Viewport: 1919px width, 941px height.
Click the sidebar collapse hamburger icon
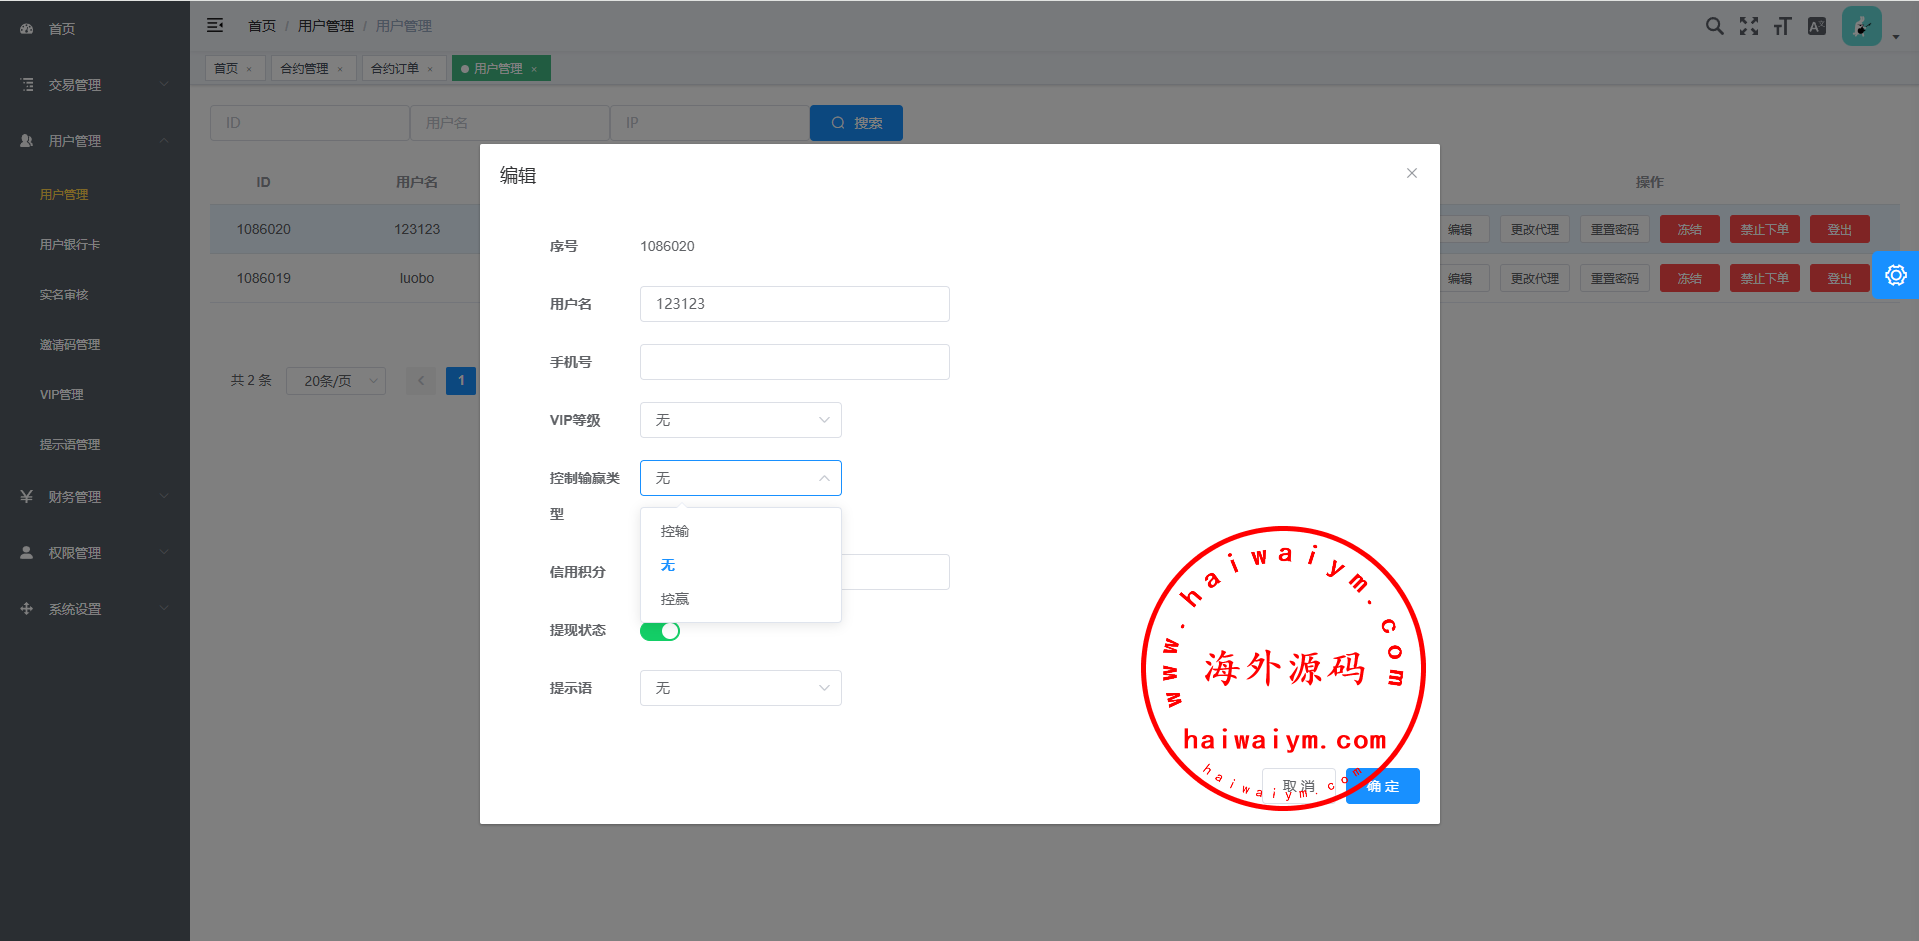click(x=215, y=26)
